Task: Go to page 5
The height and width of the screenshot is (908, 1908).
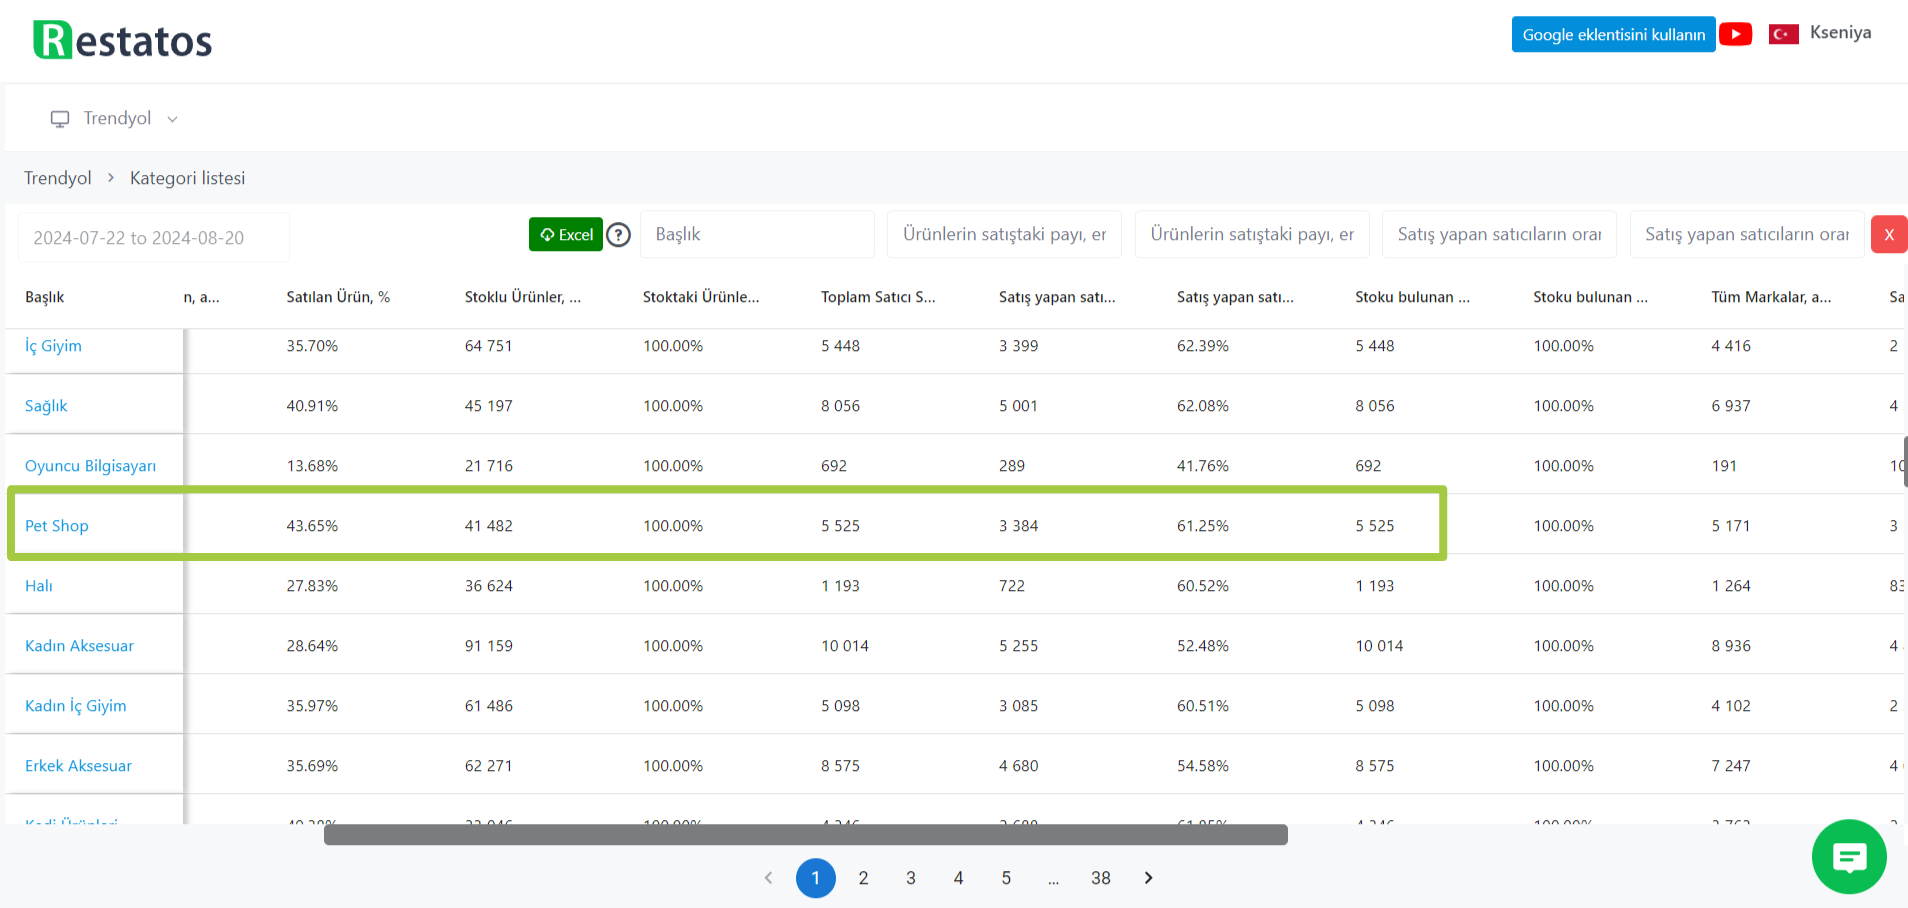Action: point(1006,878)
